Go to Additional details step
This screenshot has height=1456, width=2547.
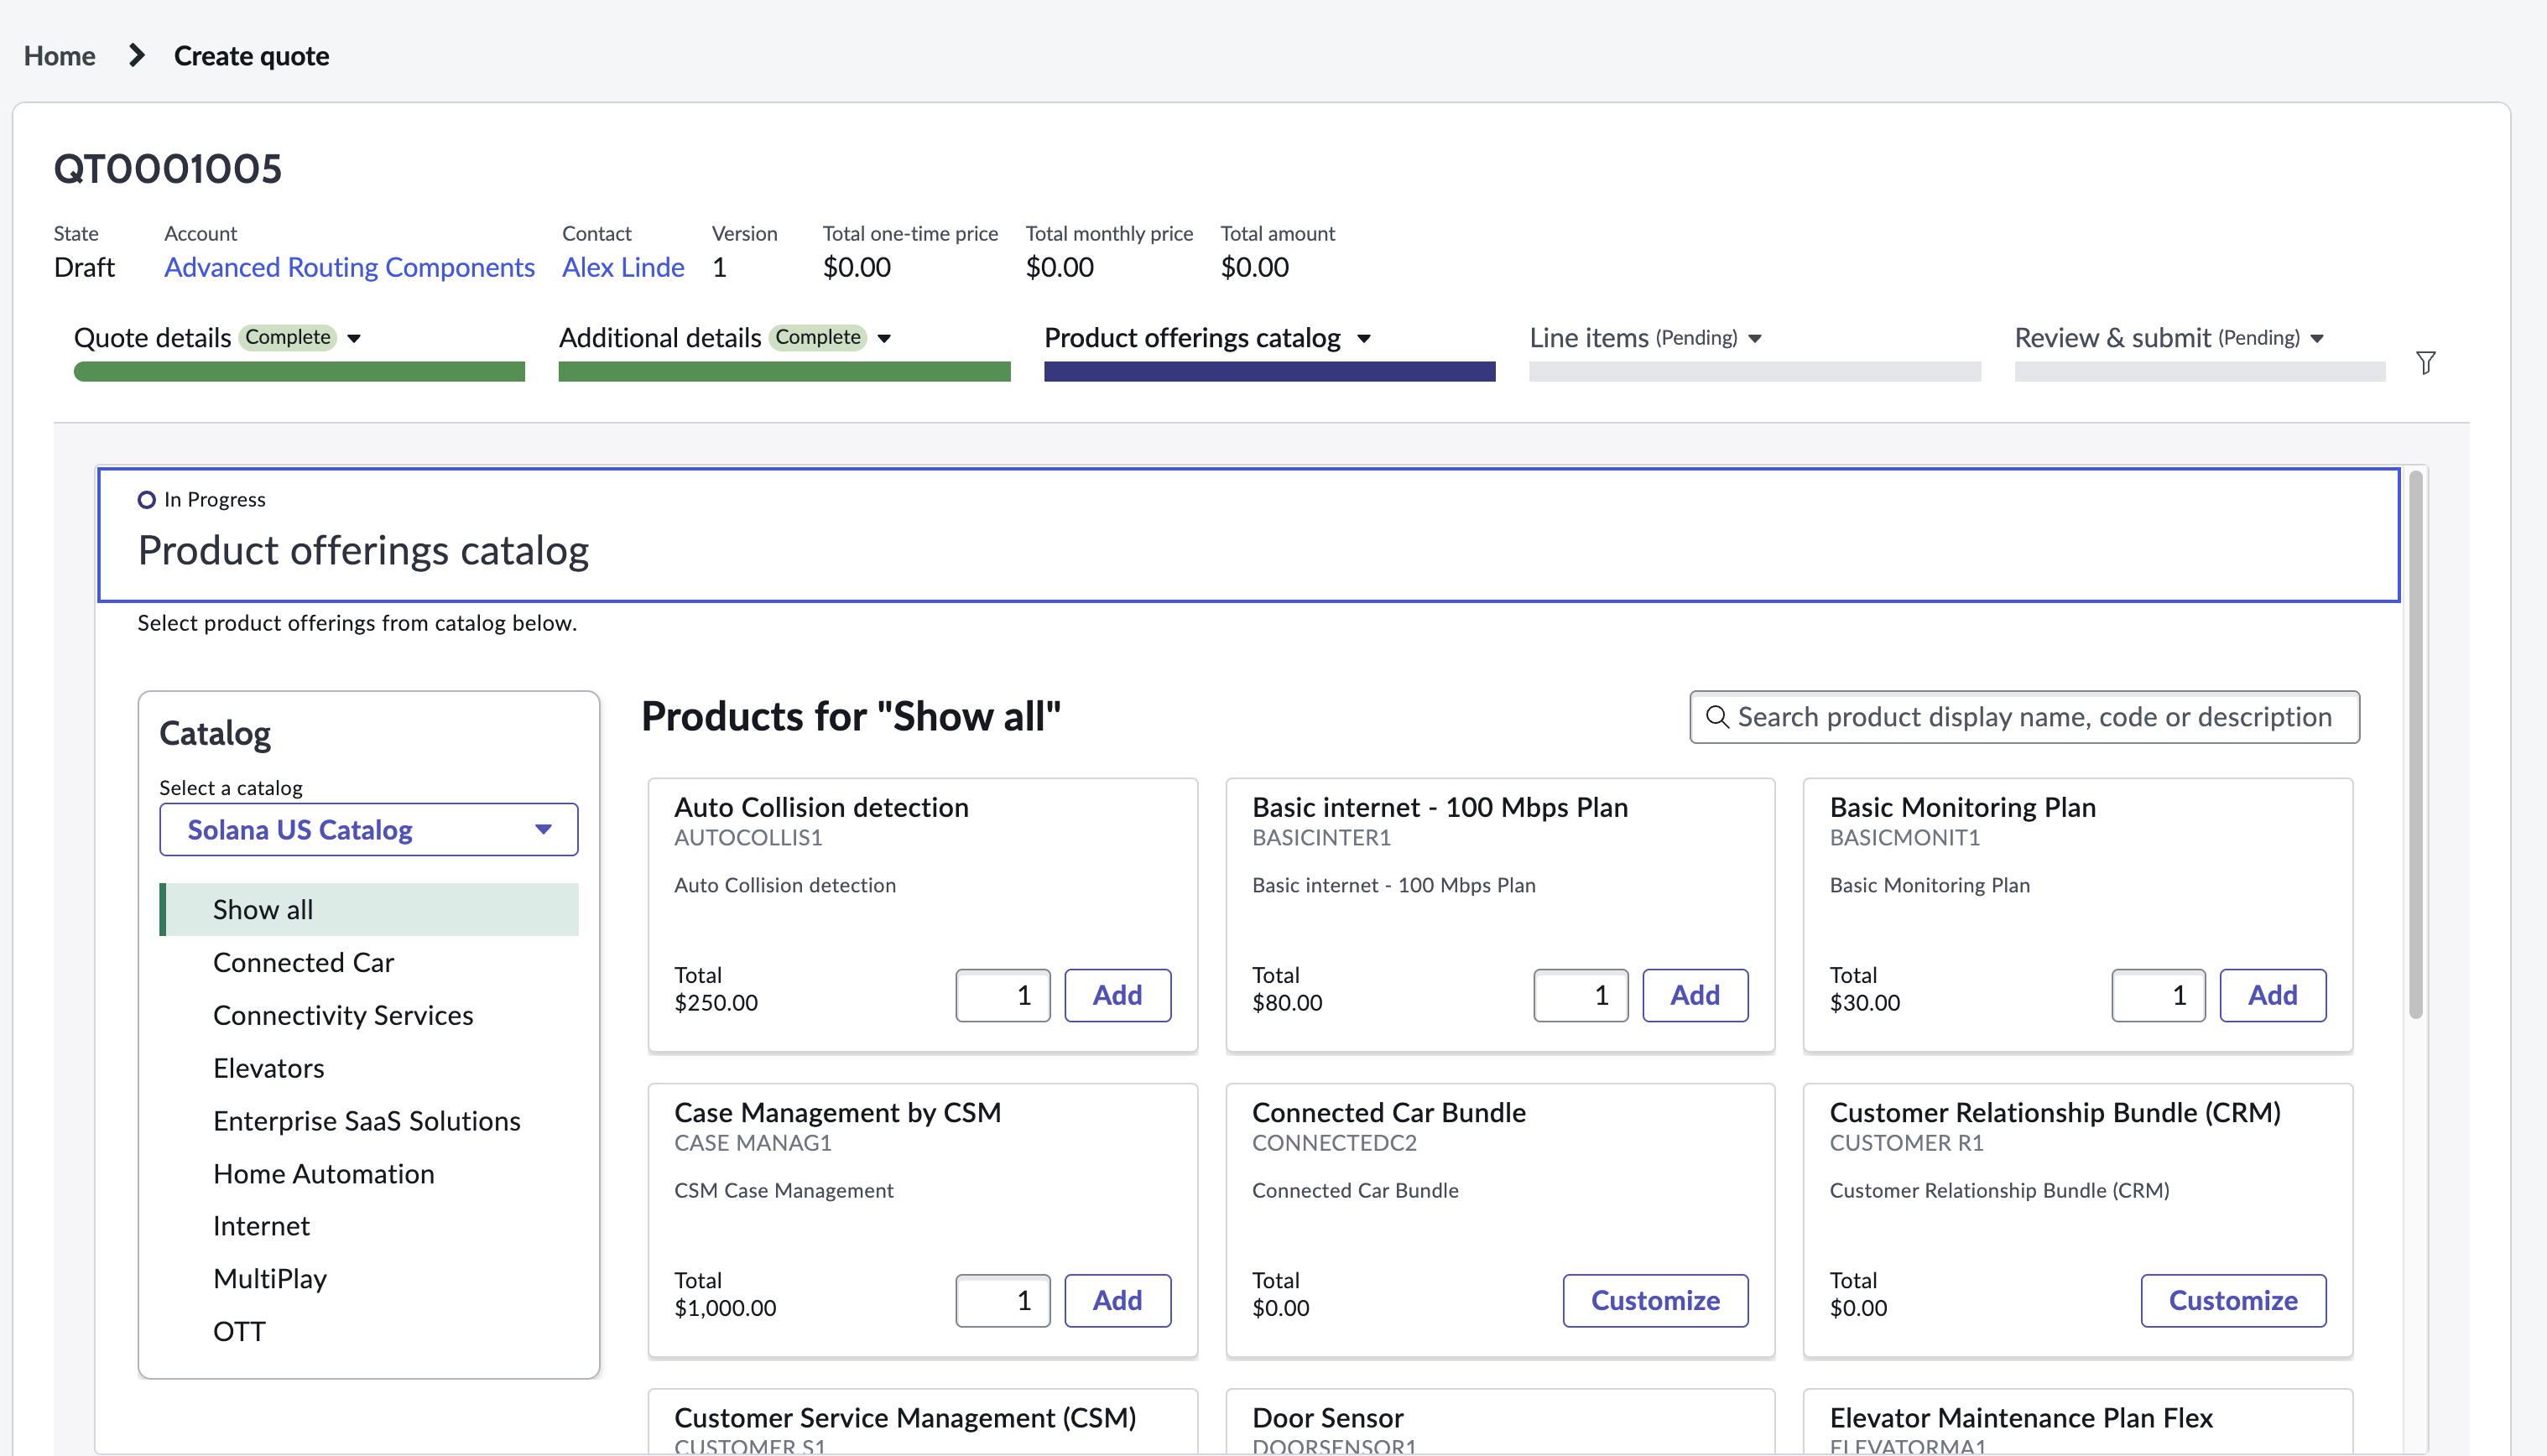[x=660, y=338]
